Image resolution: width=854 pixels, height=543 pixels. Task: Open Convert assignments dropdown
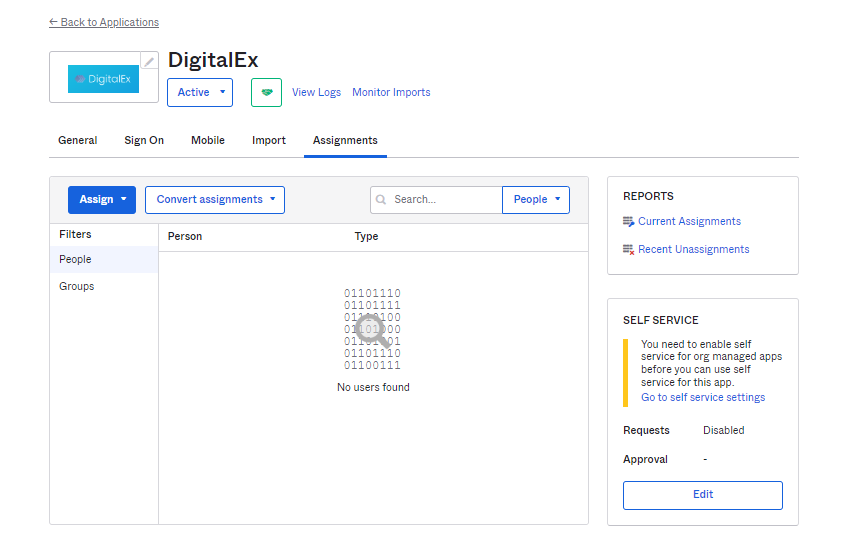point(215,200)
